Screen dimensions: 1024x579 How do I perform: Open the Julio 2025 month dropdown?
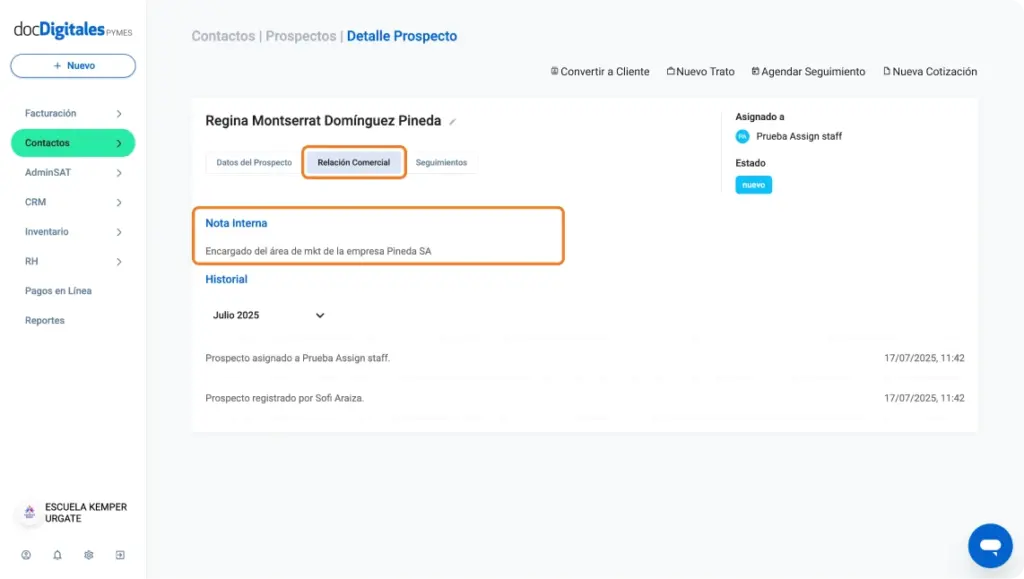tap(268, 315)
